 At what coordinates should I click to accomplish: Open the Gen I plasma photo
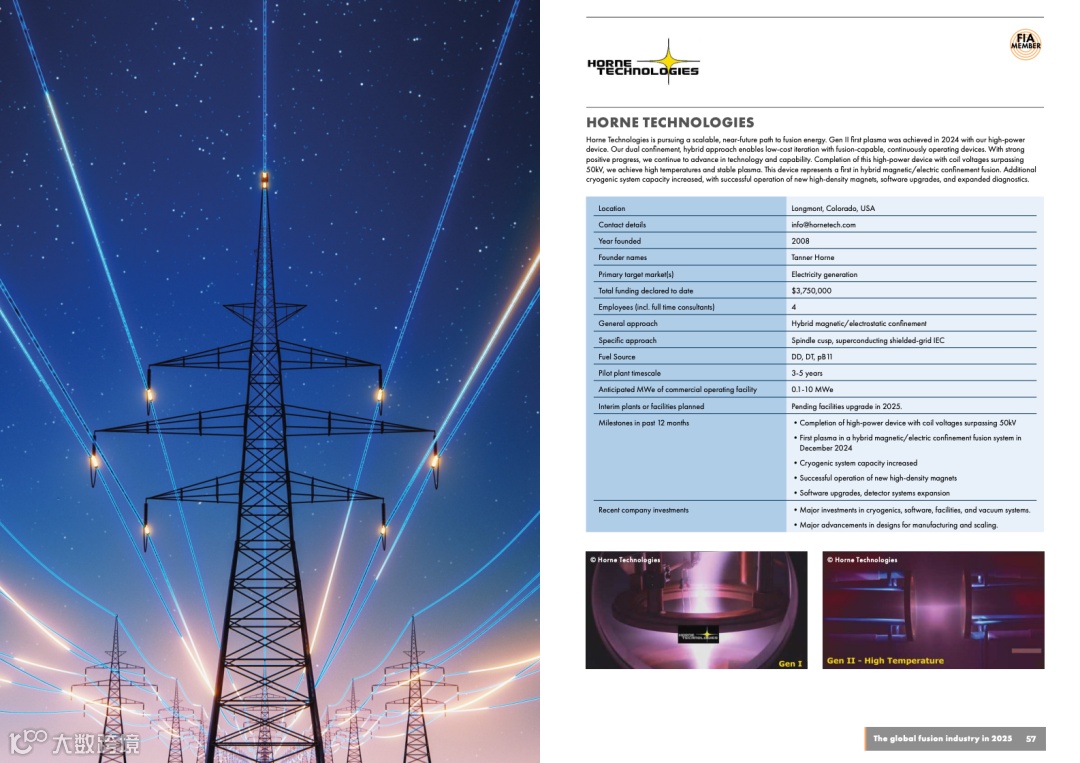click(696, 609)
